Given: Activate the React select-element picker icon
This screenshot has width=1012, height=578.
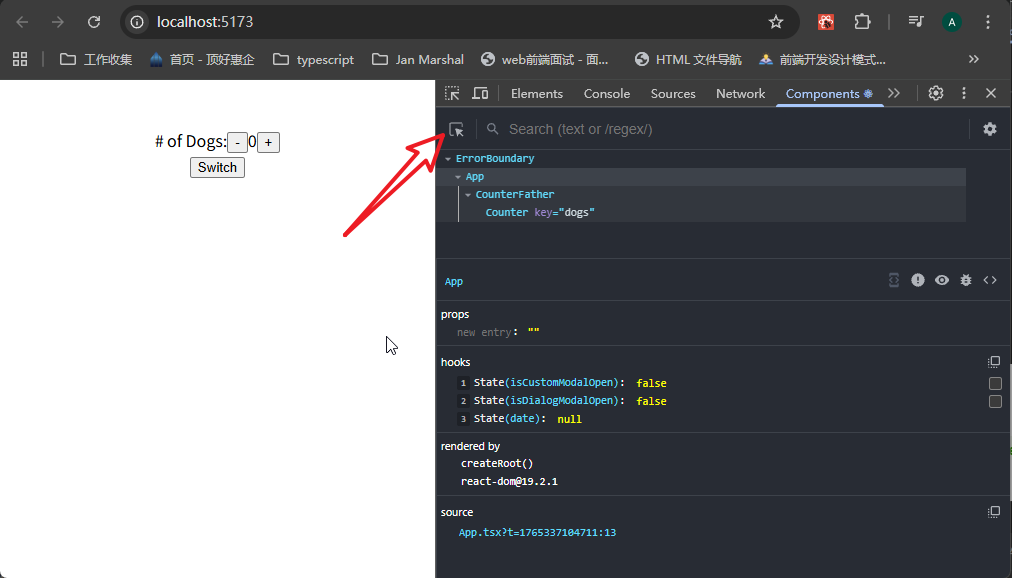Looking at the screenshot, I should point(457,129).
